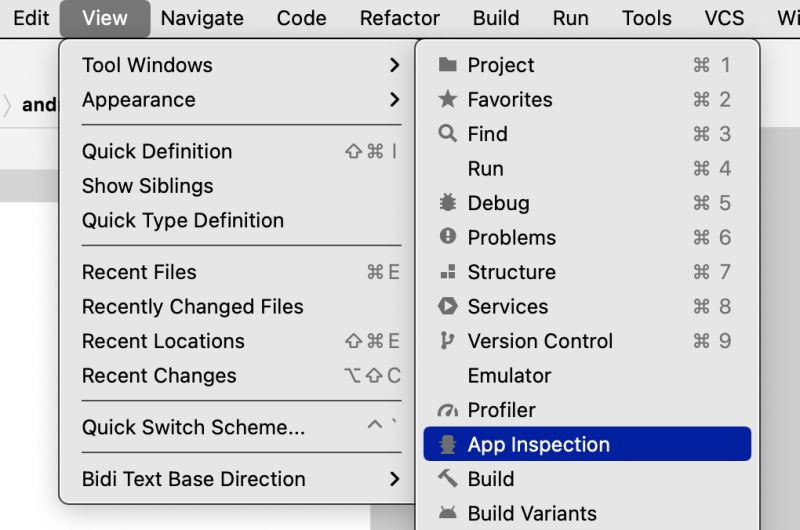The image size is (800, 530).
Task: Select App Inspection tool window
Action: click(538, 445)
